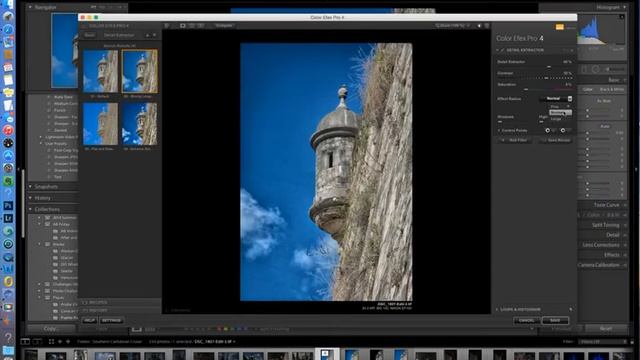Click Lightroom main window display icon in filmstrip bar
The image size is (640, 360).
tap(25, 342)
